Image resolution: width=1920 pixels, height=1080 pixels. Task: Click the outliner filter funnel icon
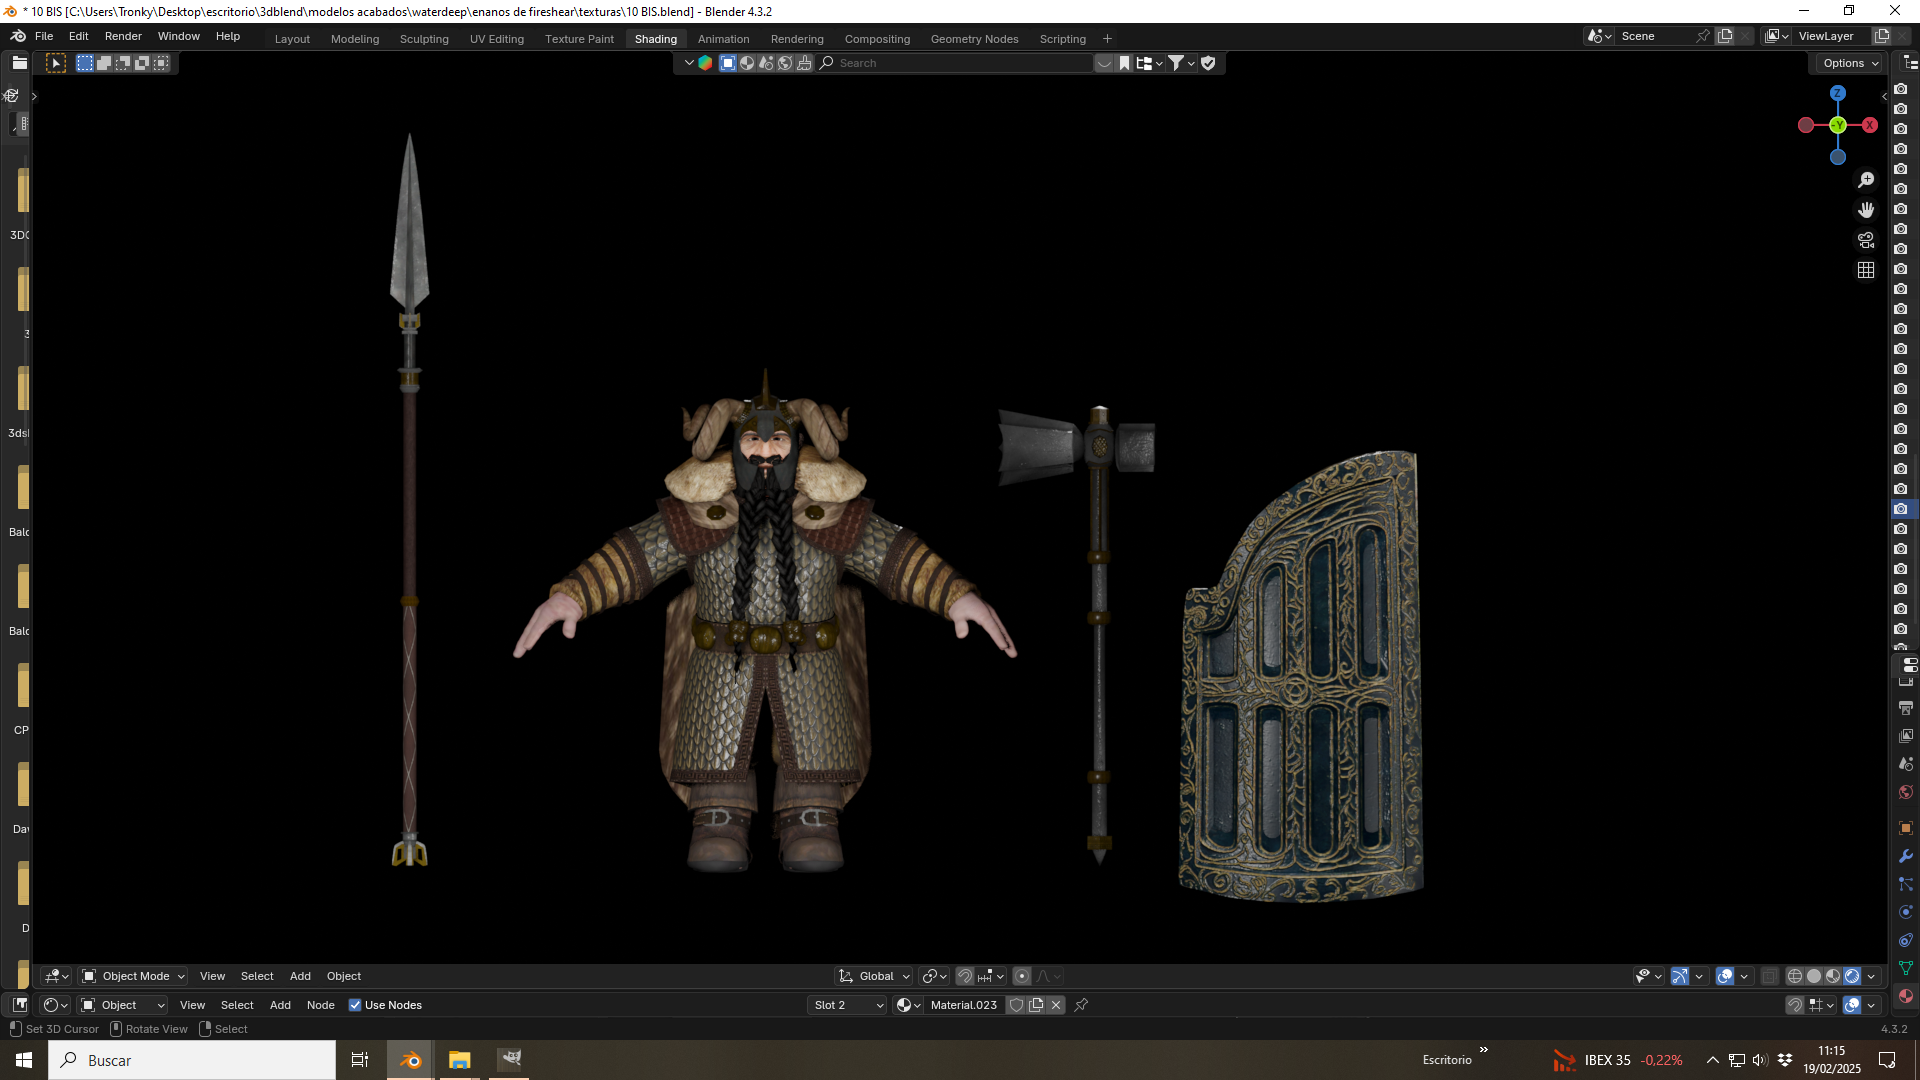[1177, 63]
